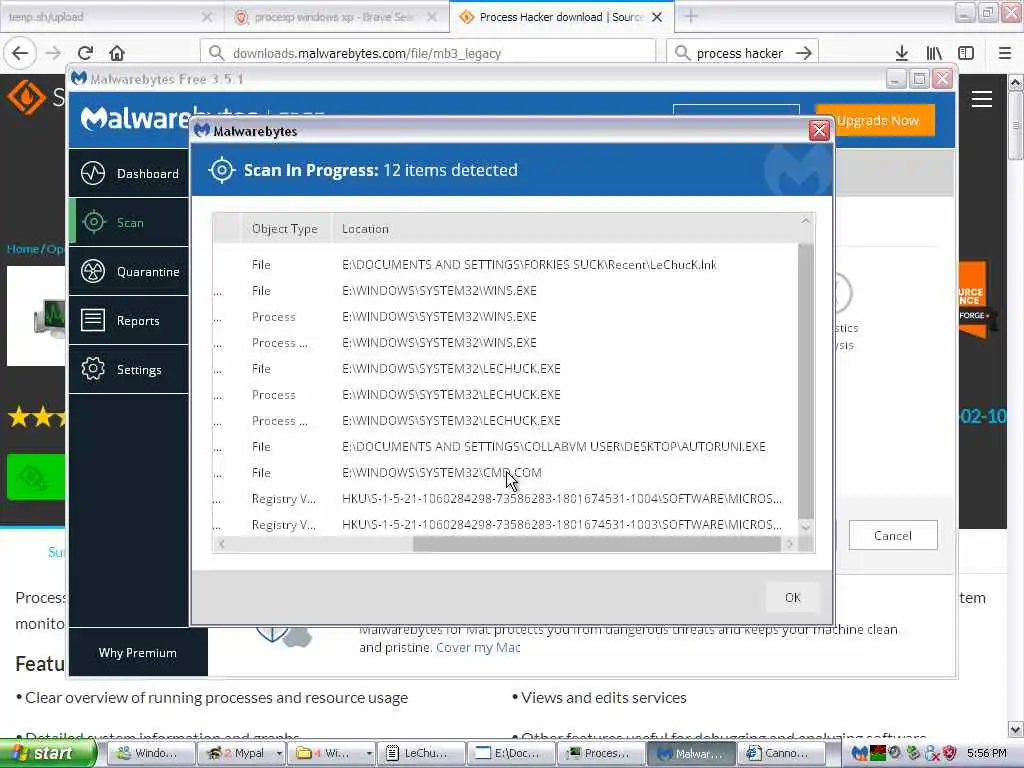Screen dimensions: 1024x768
Task: Toggle the browser sidebar icon
Action: (x=966, y=53)
